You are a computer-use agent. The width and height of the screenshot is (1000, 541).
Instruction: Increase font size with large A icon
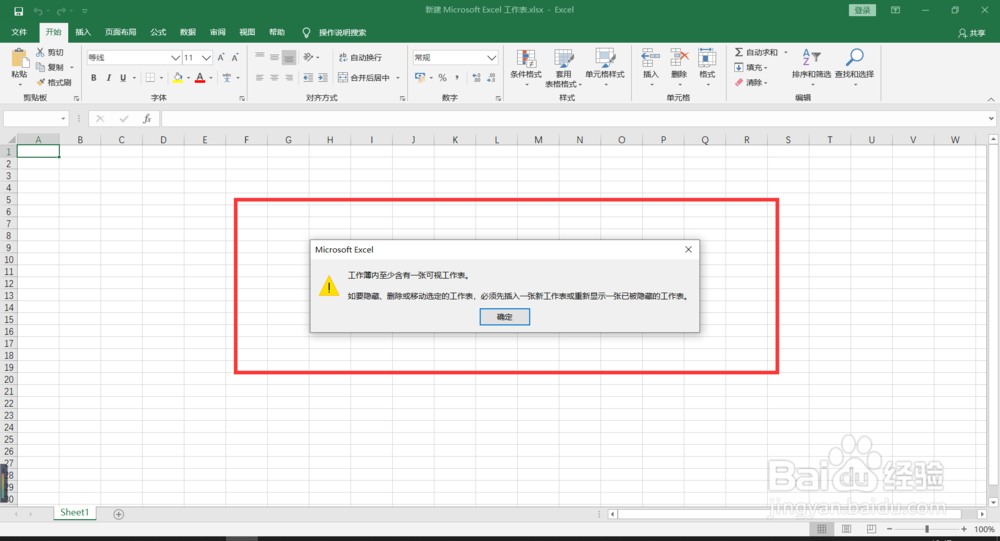coord(221,57)
